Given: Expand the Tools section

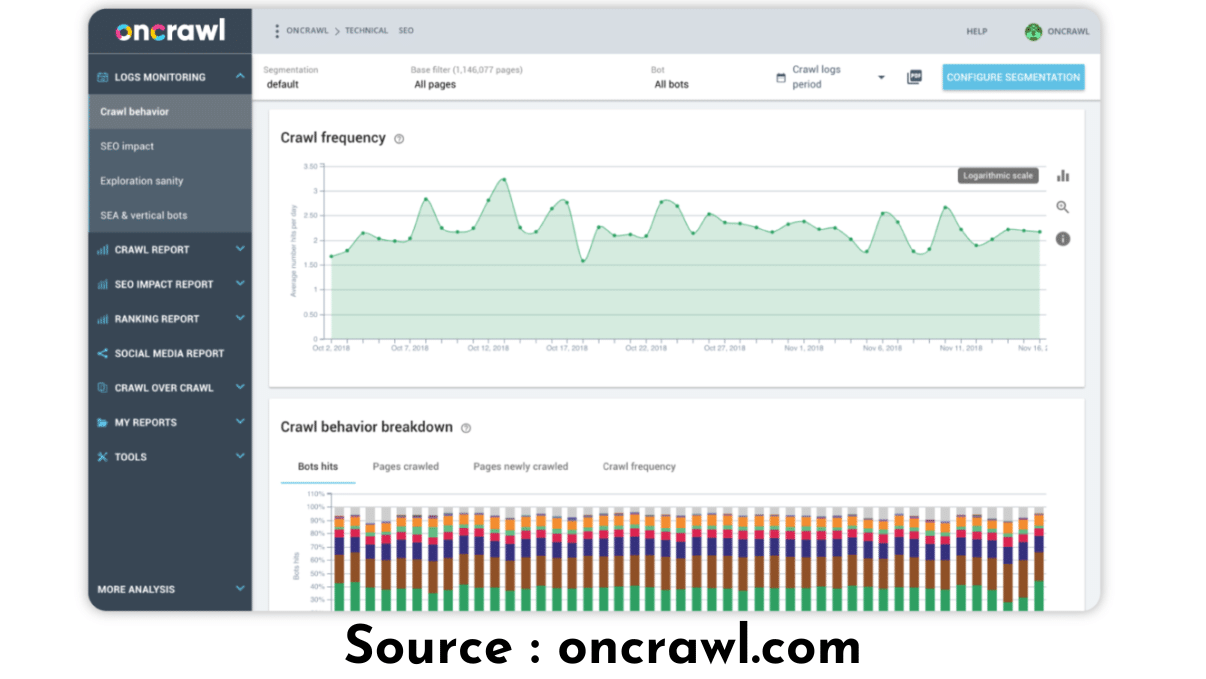Looking at the screenshot, I should tap(240, 456).
